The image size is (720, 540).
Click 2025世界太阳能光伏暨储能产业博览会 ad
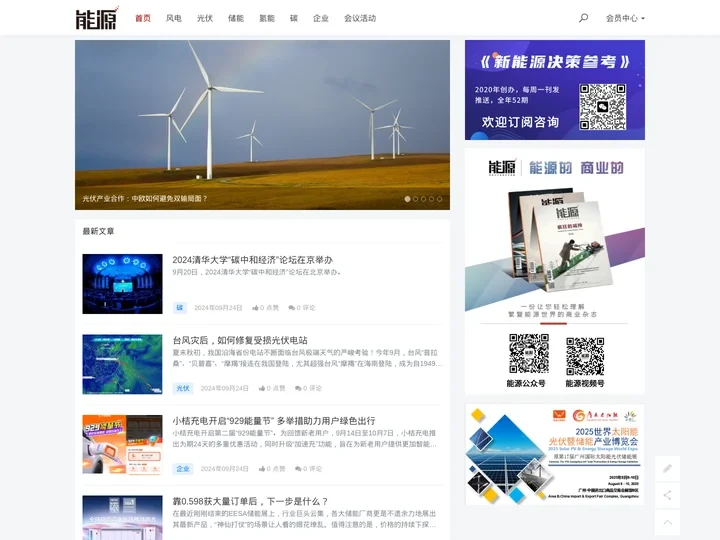click(x=555, y=455)
